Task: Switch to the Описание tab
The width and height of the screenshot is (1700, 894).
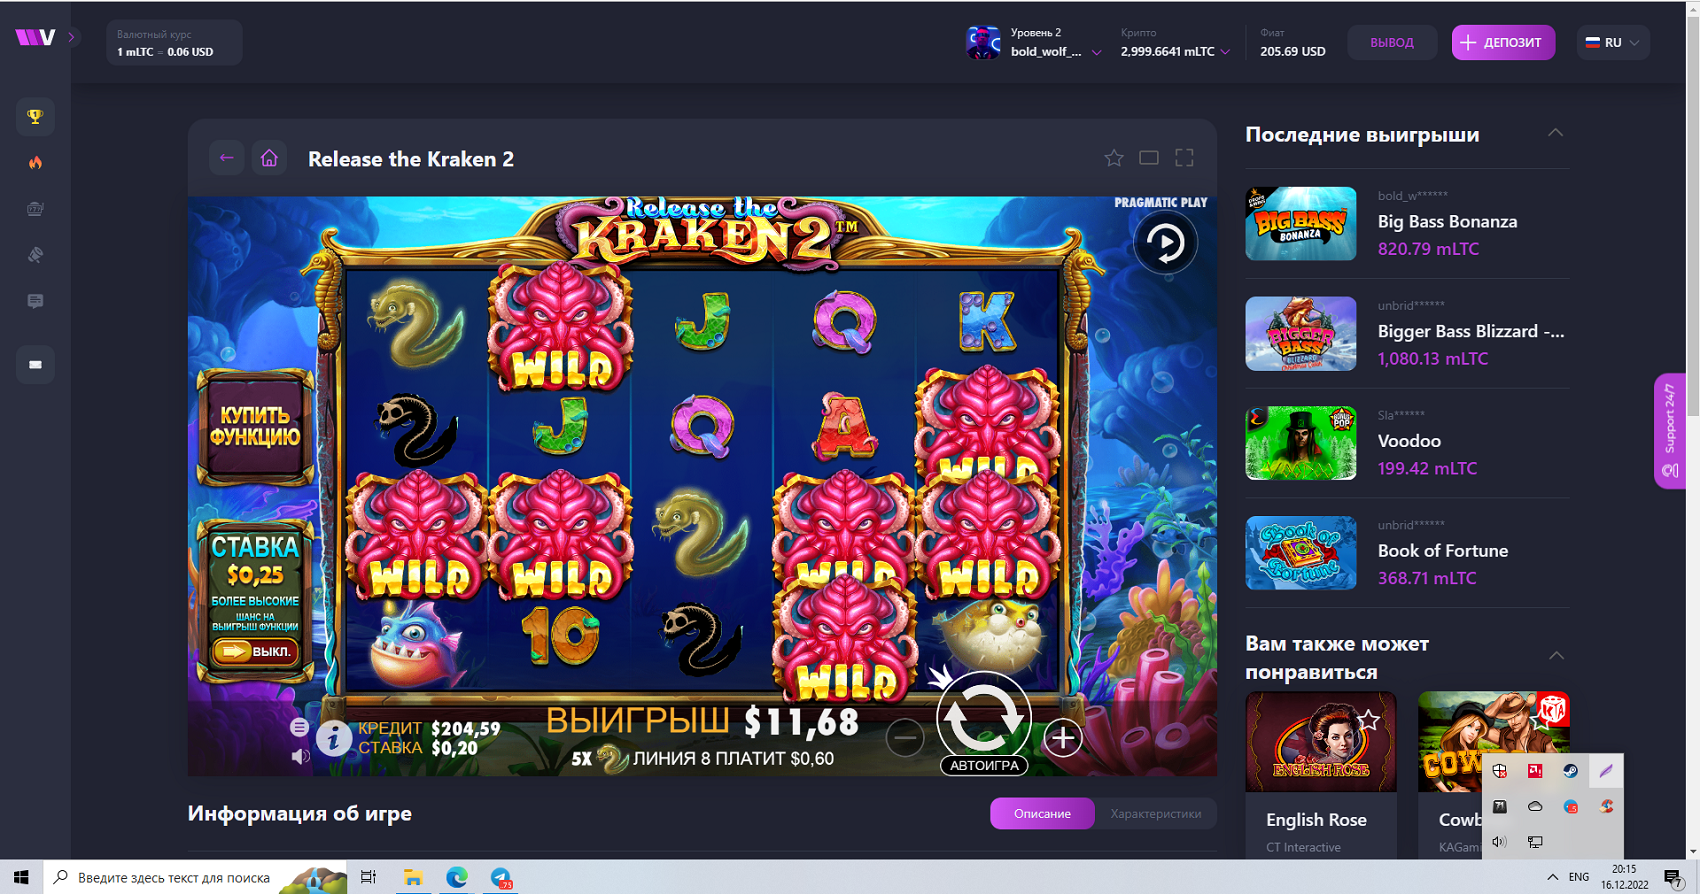Action: pyautogui.click(x=1042, y=813)
